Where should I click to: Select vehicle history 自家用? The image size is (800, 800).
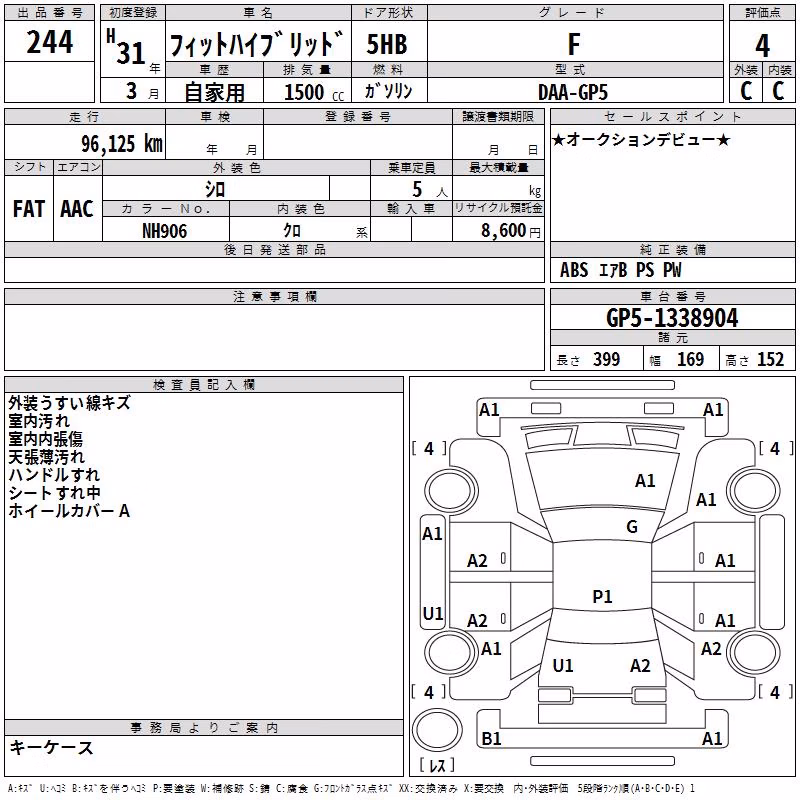coord(214,92)
